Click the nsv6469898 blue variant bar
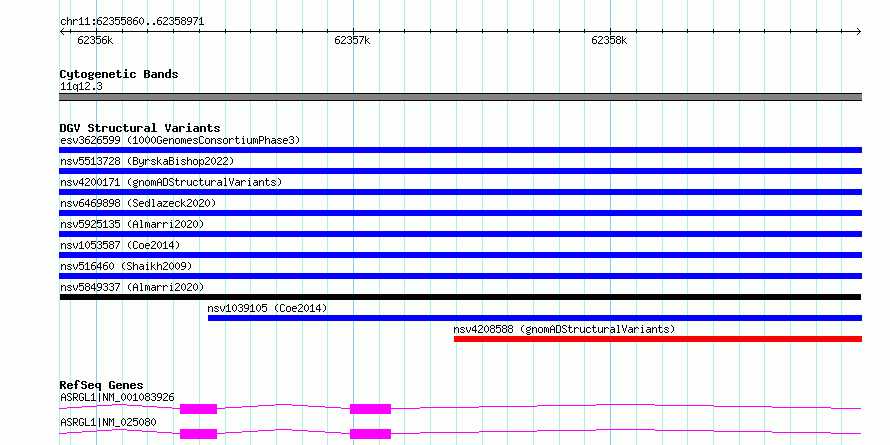The width and height of the screenshot is (890, 445). point(460,213)
